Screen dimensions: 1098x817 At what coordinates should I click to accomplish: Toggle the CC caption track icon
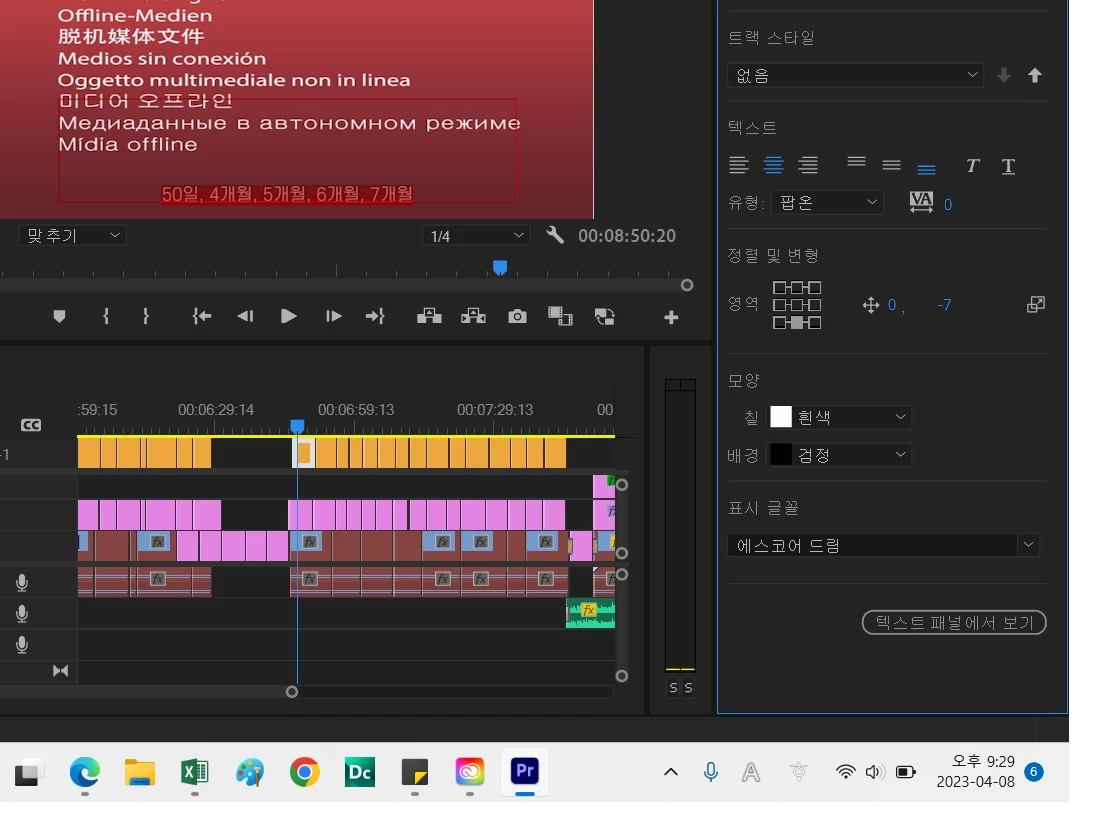click(x=31, y=425)
